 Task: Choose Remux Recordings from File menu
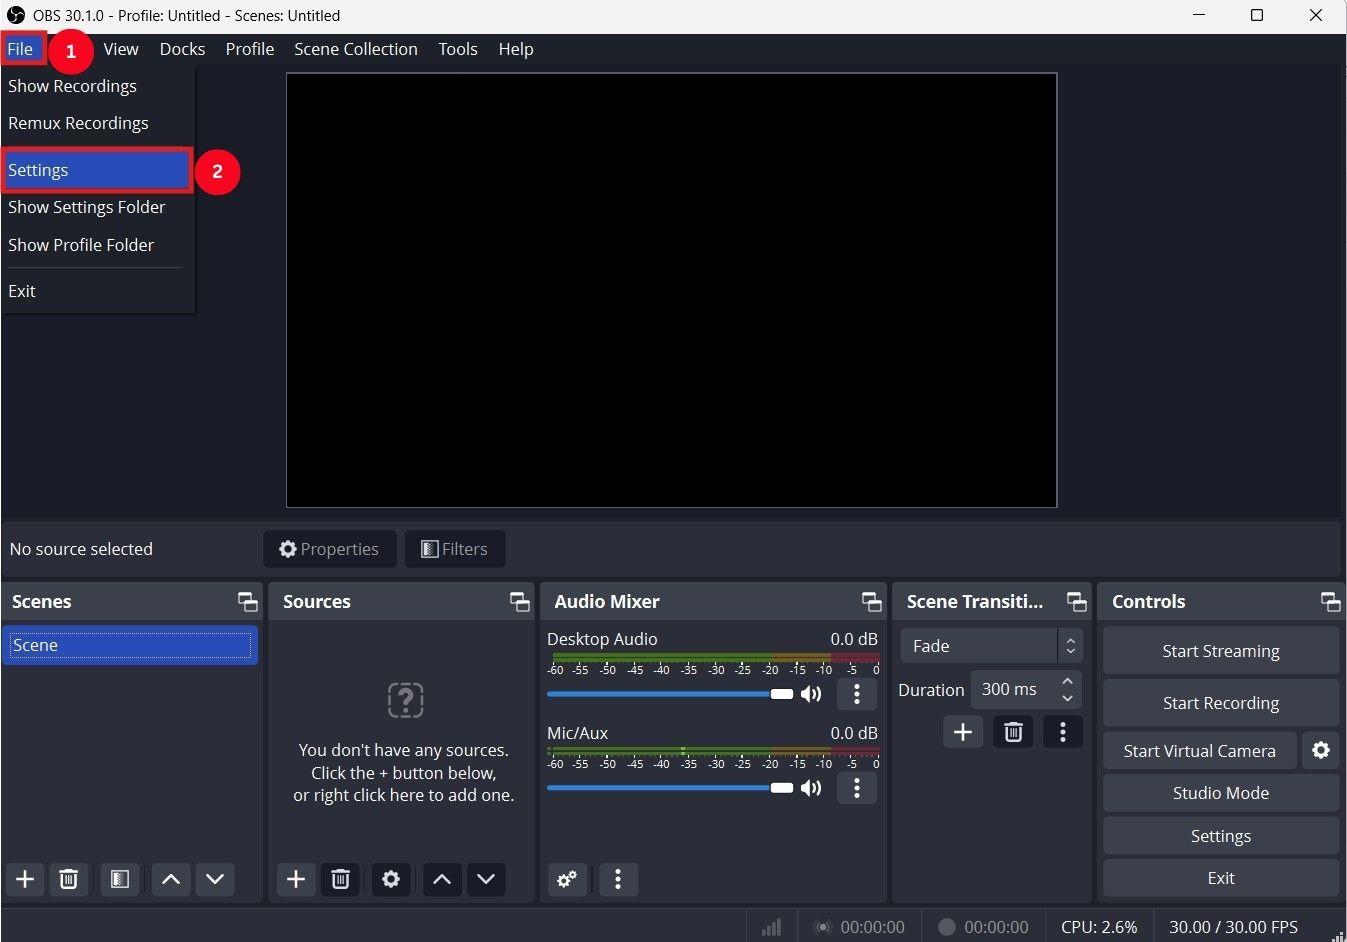point(97,123)
